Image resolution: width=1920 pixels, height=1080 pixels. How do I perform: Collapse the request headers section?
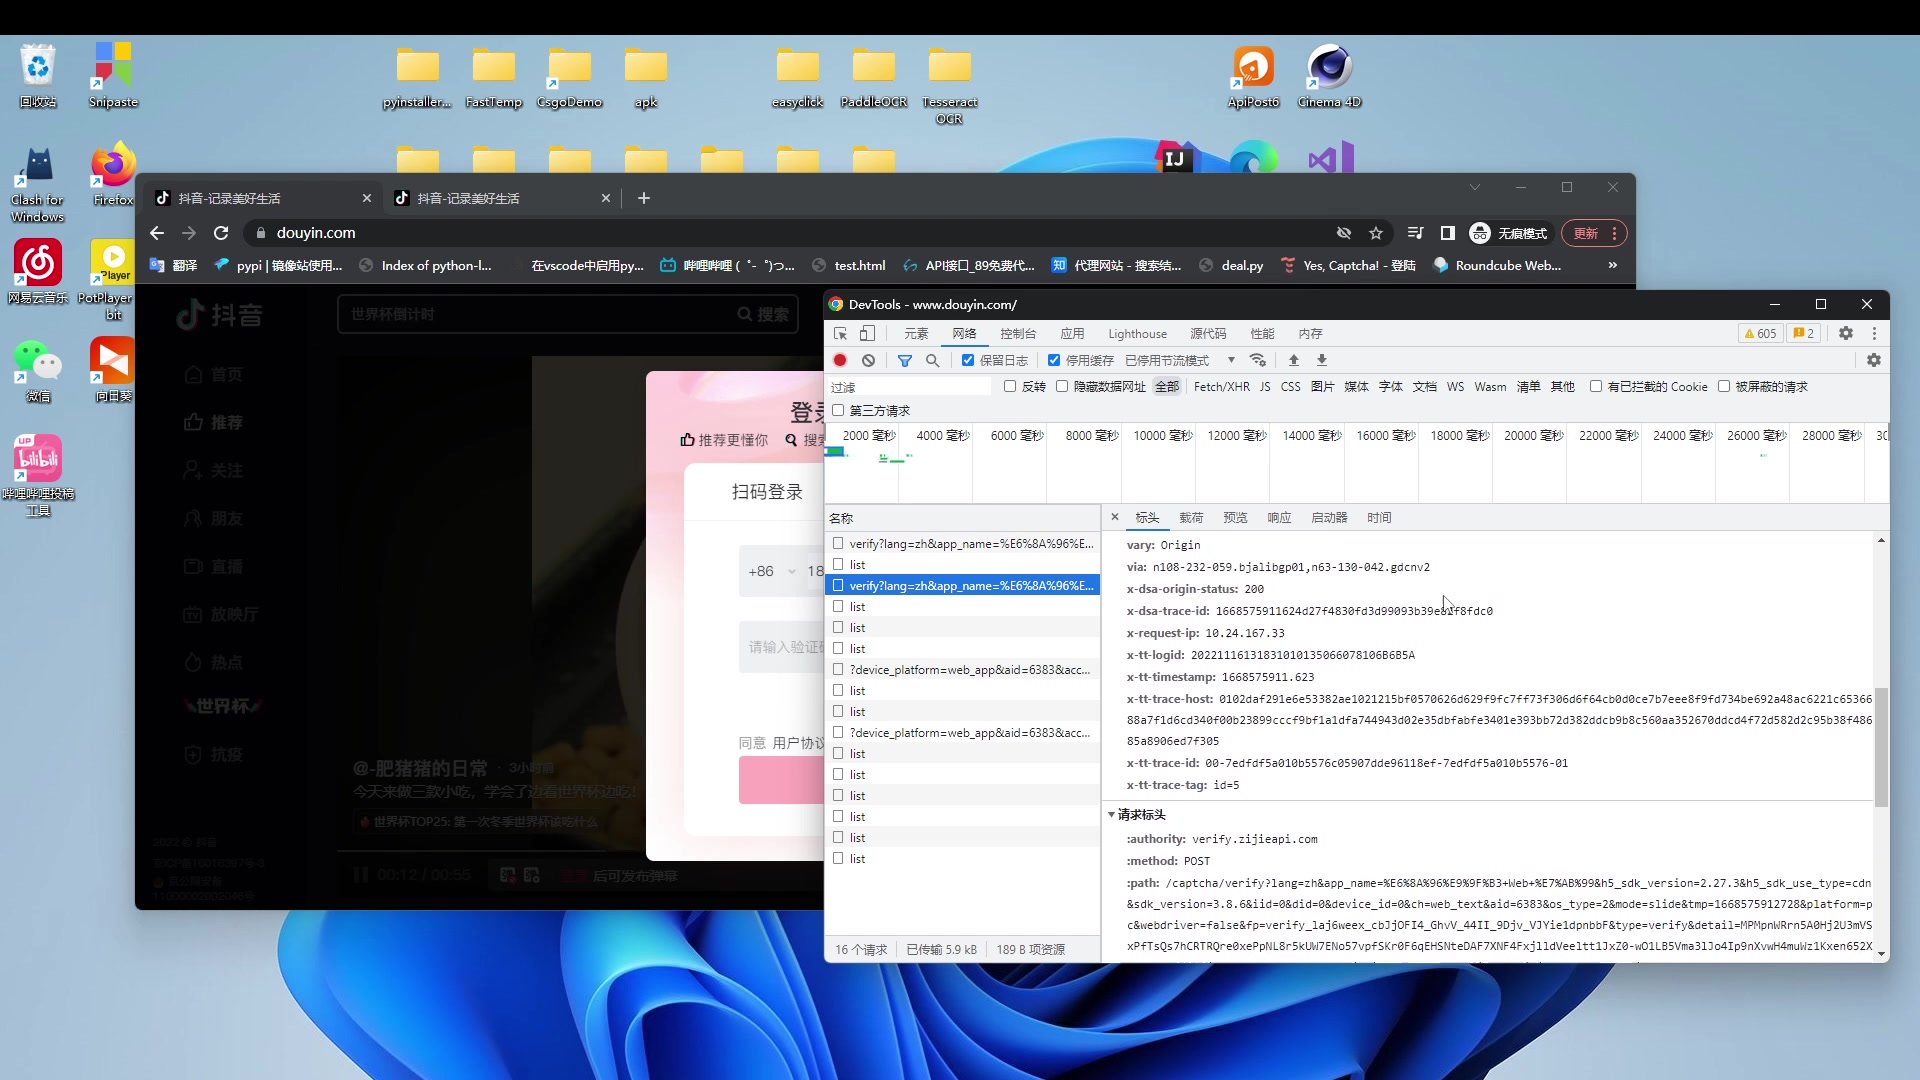point(1111,815)
